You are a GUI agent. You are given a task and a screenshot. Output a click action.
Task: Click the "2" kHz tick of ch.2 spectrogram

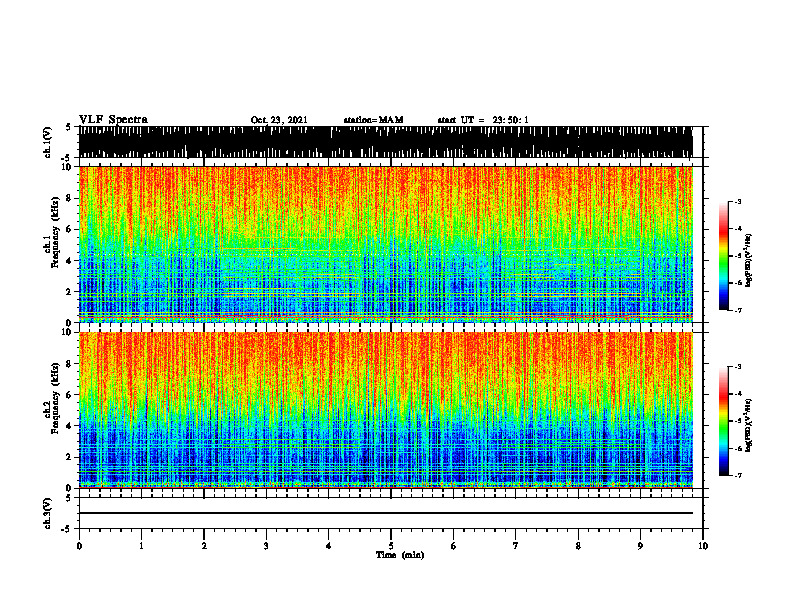point(69,457)
